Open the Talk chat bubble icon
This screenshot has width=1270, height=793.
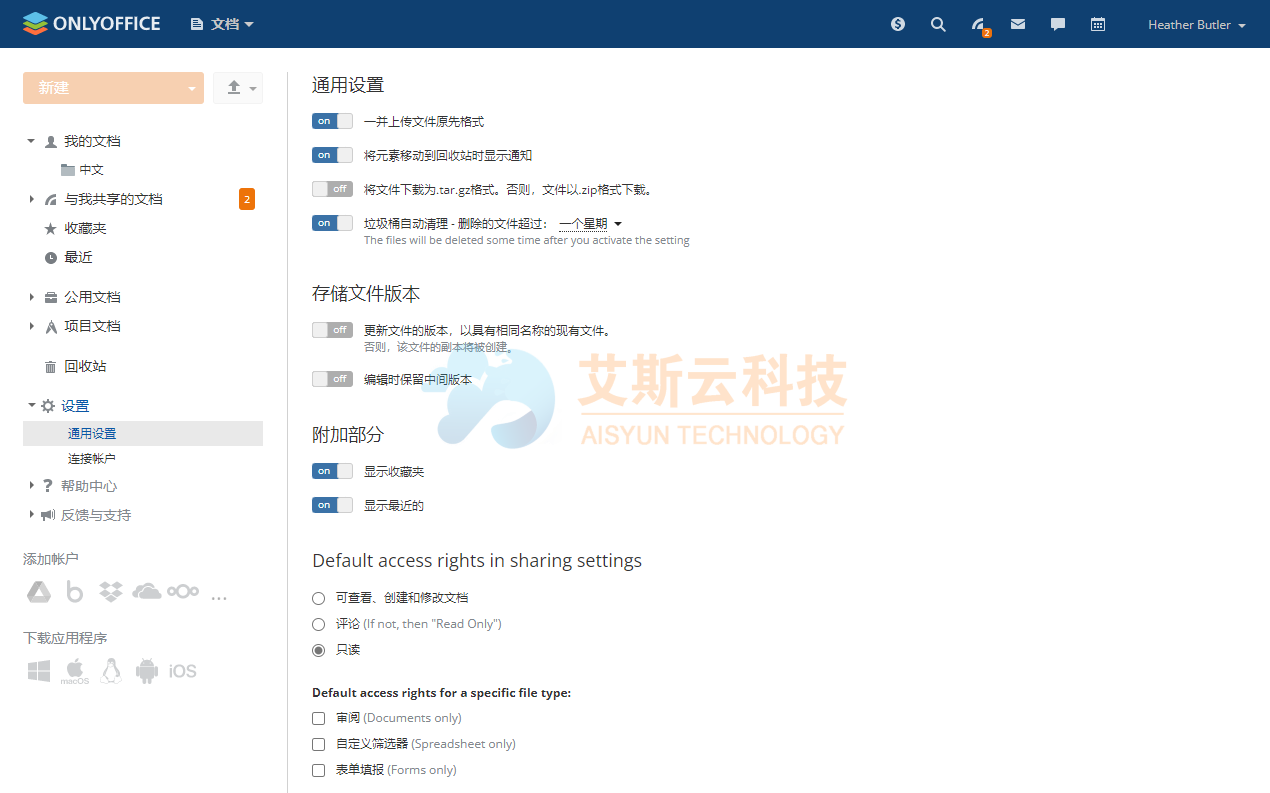pos(1058,24)
